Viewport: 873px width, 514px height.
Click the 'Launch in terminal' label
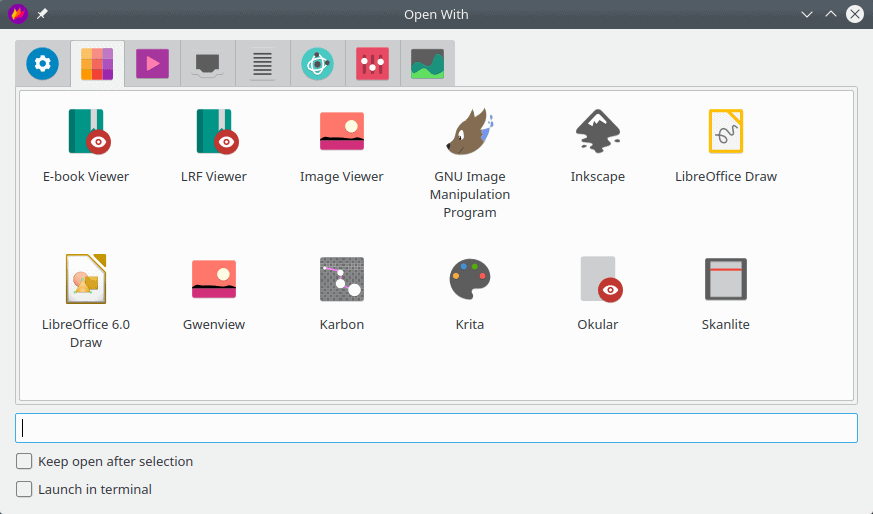95,489
